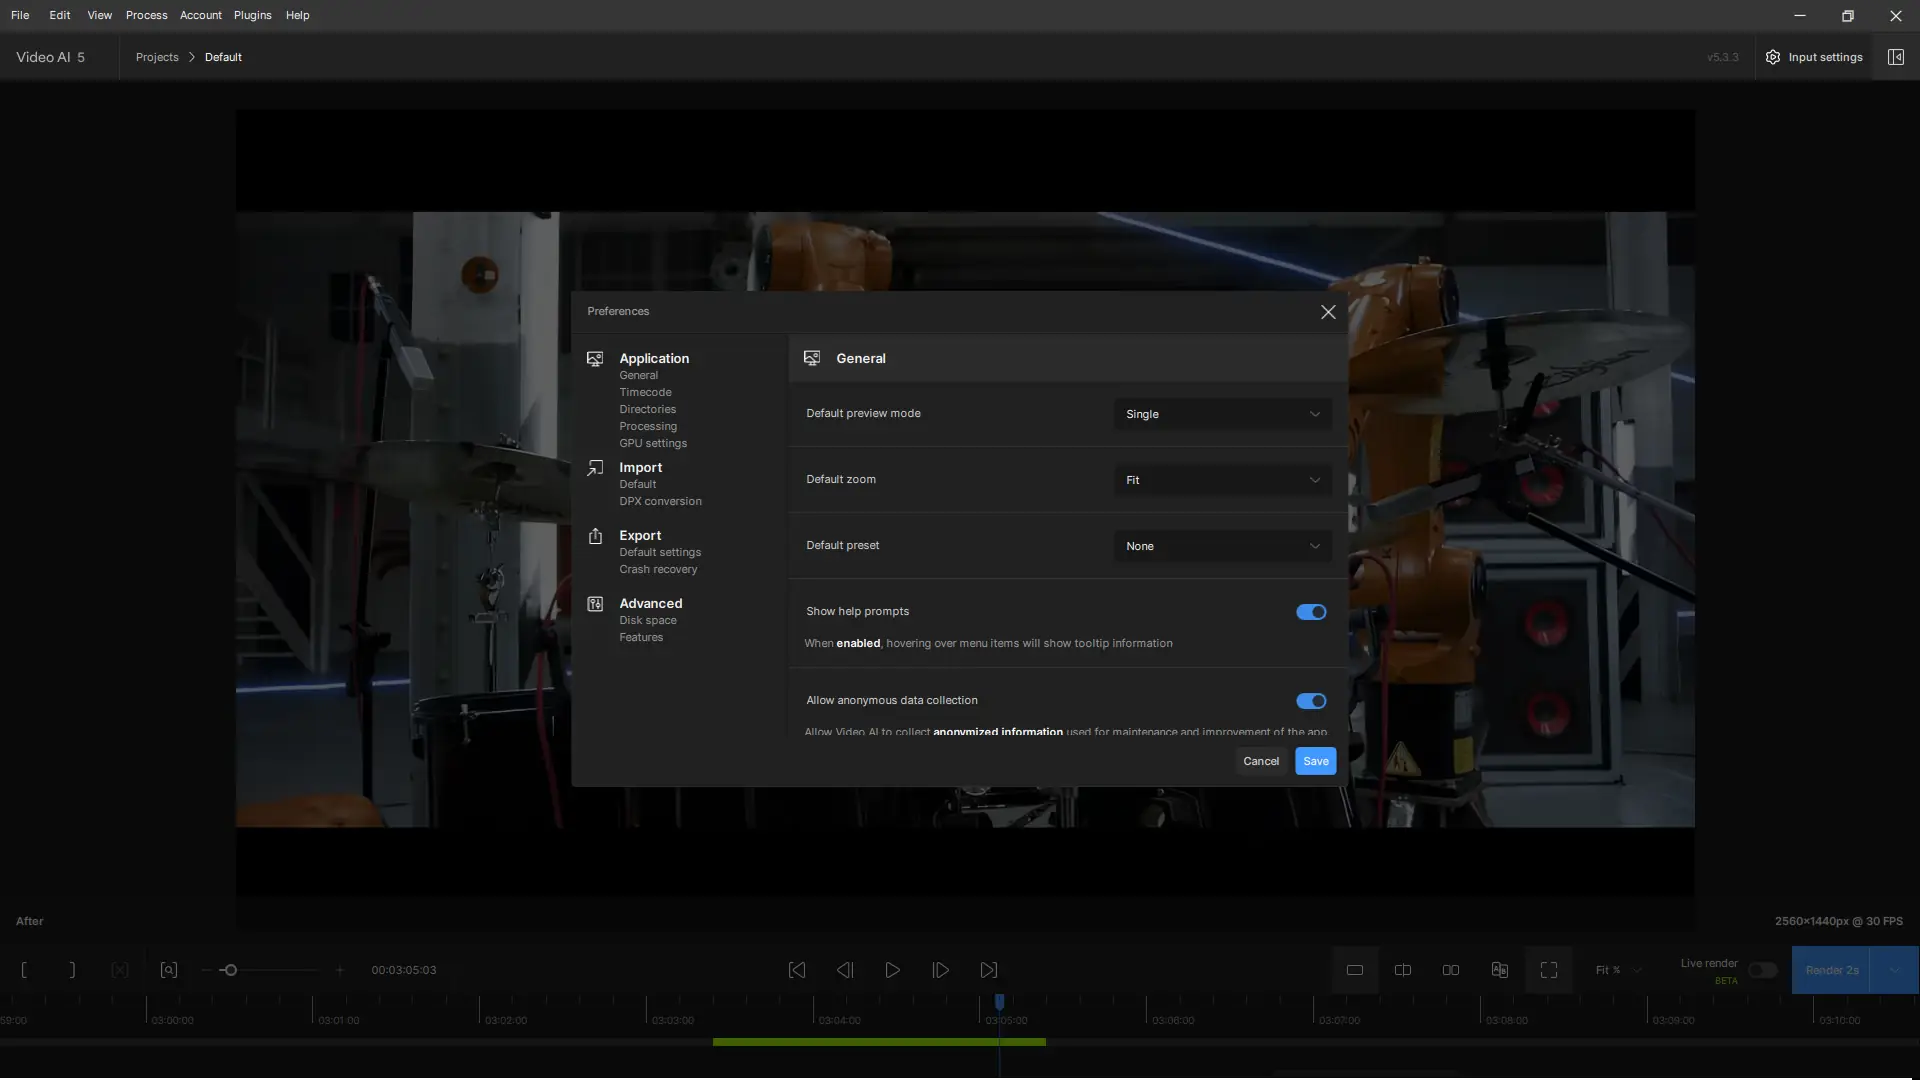Click the zoom-to-selection timeline icon
The height and width of the screenshot is (1080, 1920).
pos(168,970)
